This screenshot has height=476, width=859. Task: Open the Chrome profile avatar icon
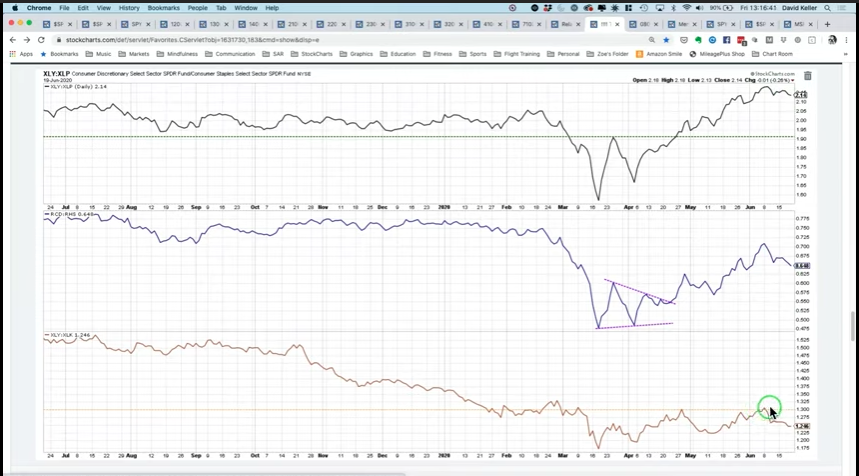click(x=832, y=39)
